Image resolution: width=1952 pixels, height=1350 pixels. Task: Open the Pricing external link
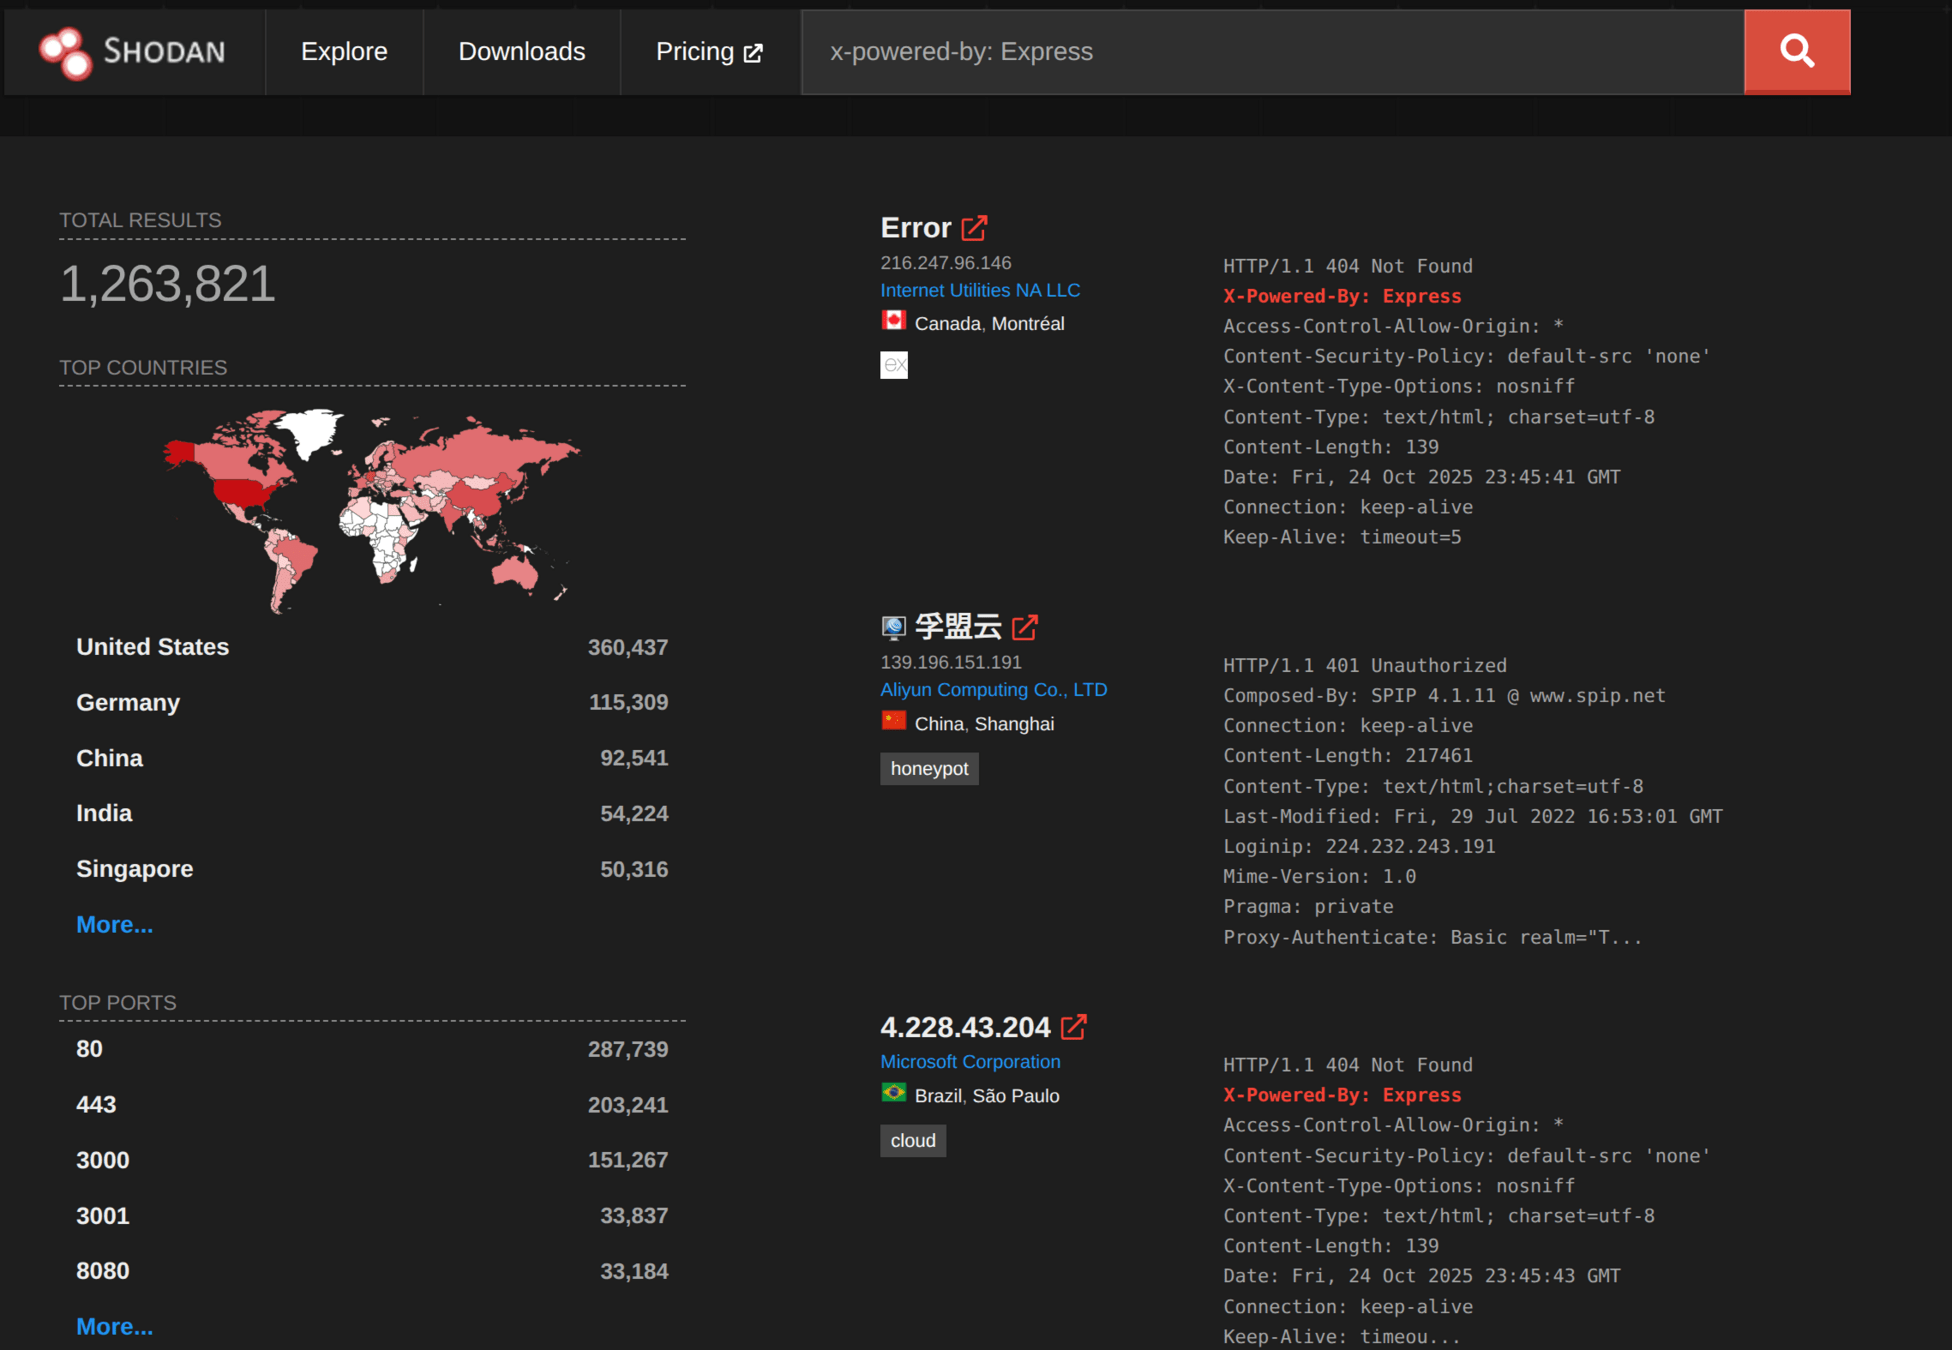click(709, 52)
